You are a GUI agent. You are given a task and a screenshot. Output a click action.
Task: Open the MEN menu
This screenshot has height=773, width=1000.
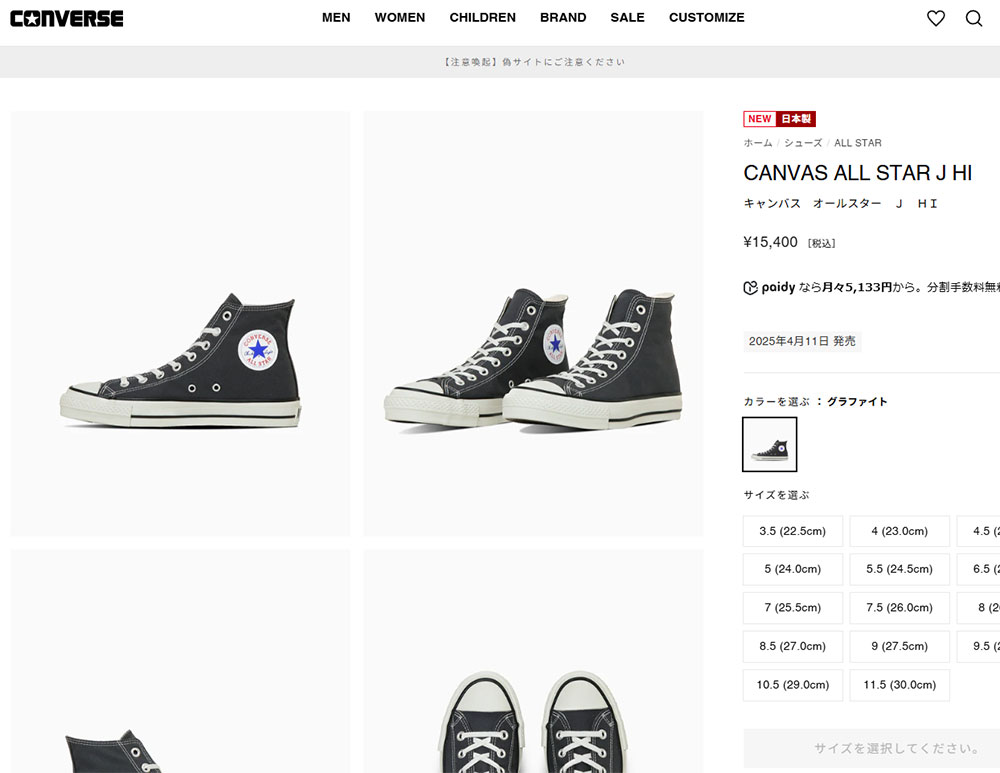click(336, 18)
